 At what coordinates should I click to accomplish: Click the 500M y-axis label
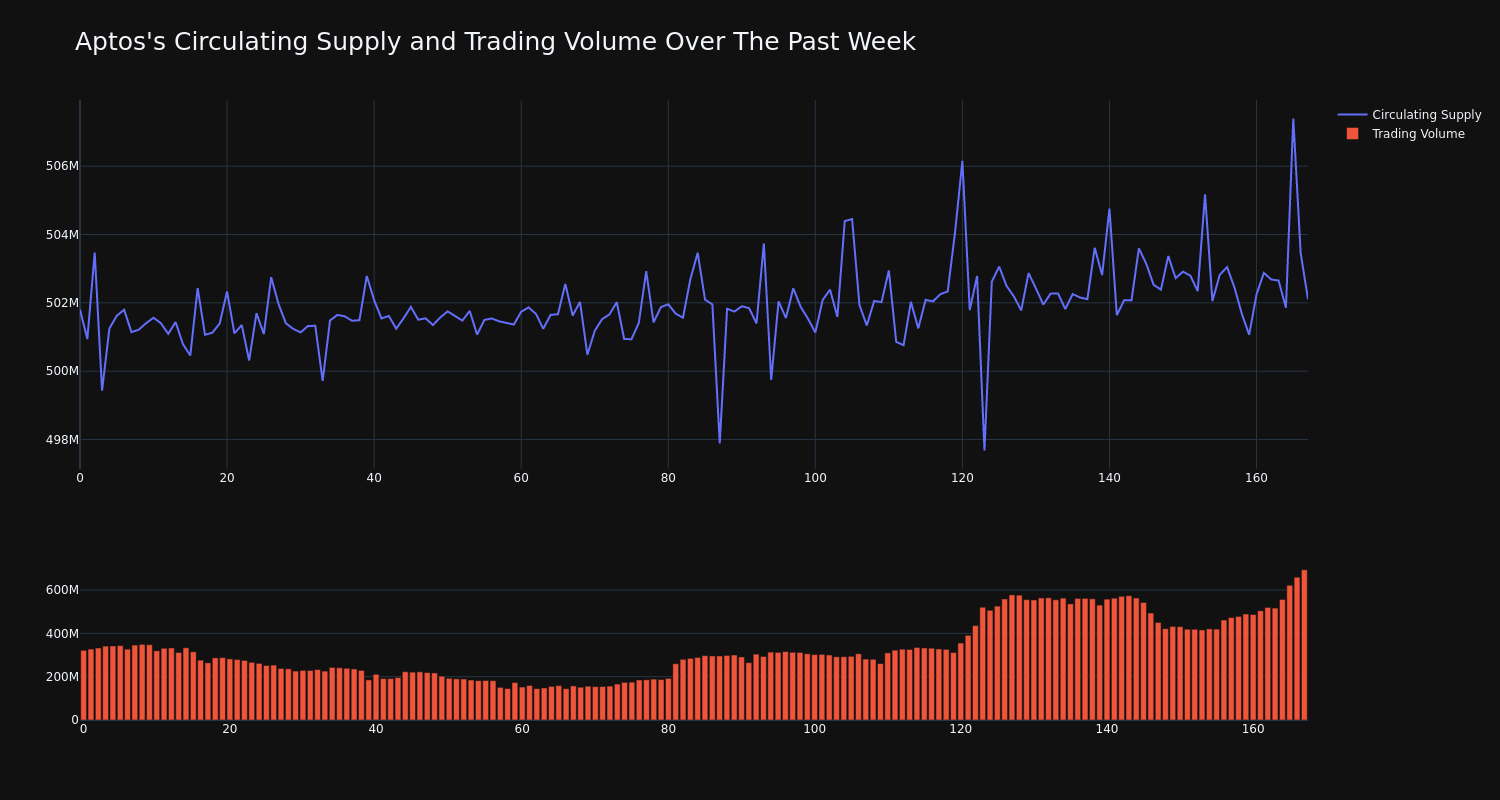click(62, 371)
